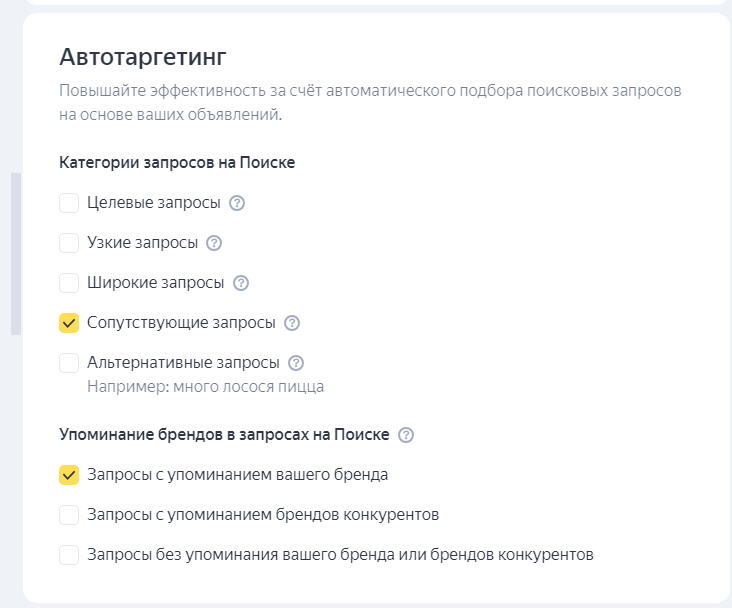The image size is (732, 608).
Task: Click question mark beside Узкие запросы
Action: point(213,243)
